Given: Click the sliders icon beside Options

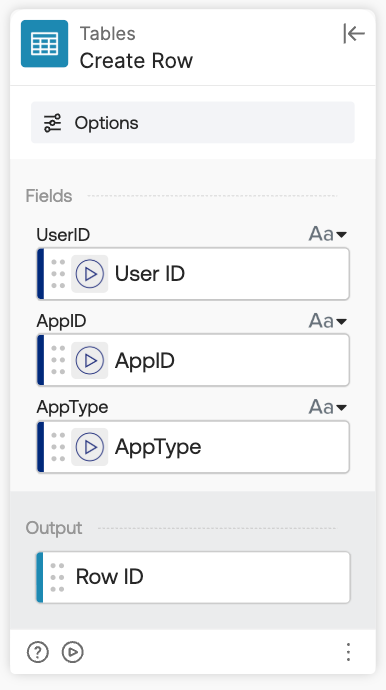Looking at the screenshot, I should (x=52, y=123).
